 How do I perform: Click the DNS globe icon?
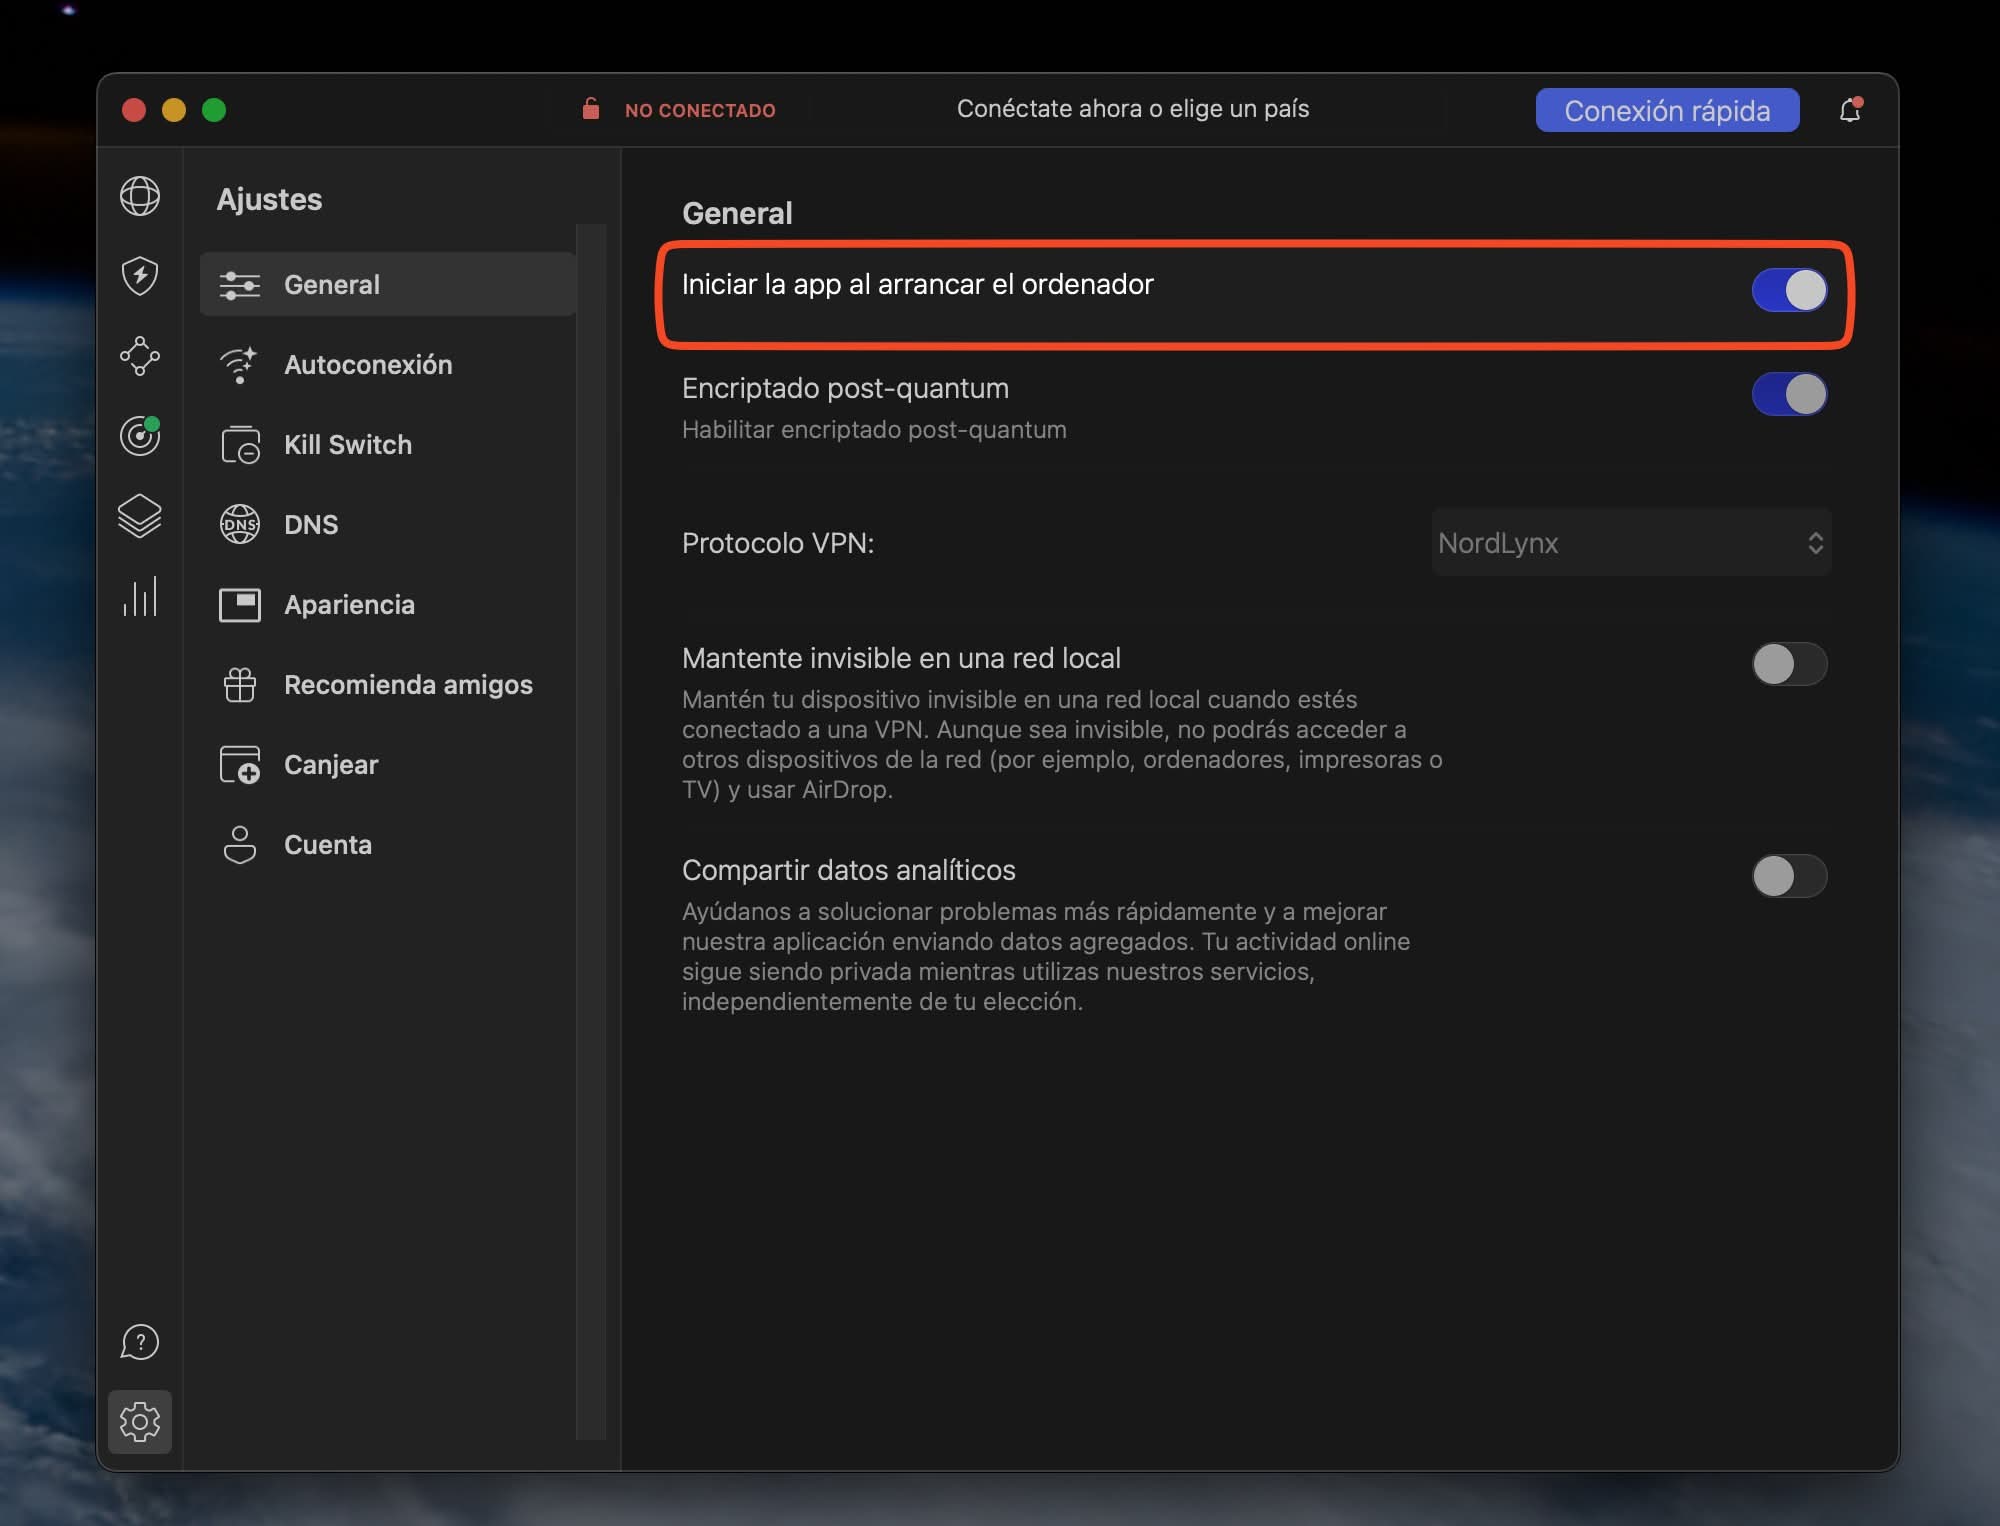[240, 525]
